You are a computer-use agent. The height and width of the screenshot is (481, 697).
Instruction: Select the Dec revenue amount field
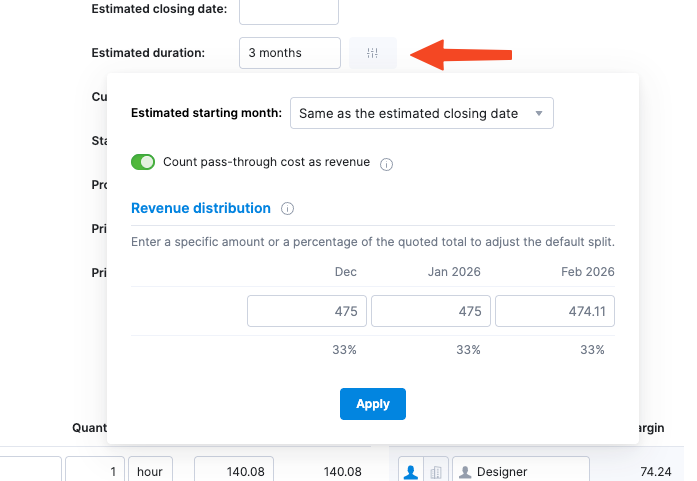coord(307,311)
